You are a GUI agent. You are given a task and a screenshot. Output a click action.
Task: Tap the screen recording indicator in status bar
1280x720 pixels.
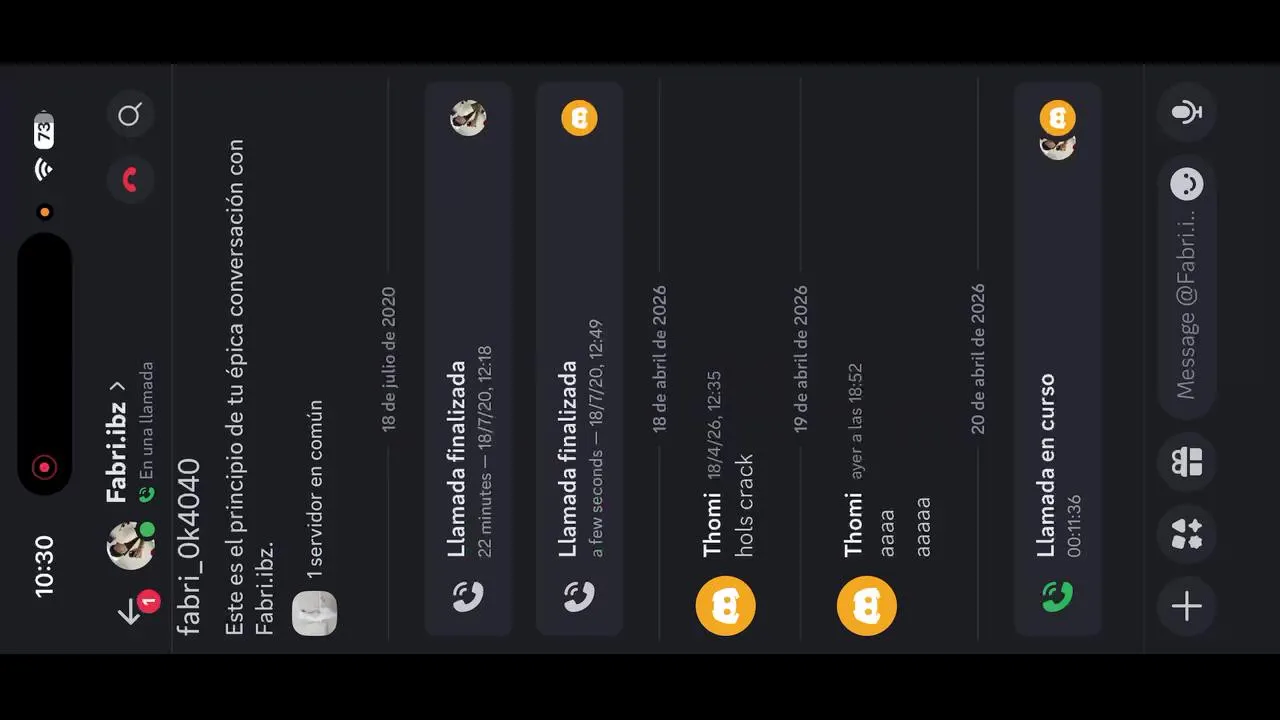[x=44, y=467]
